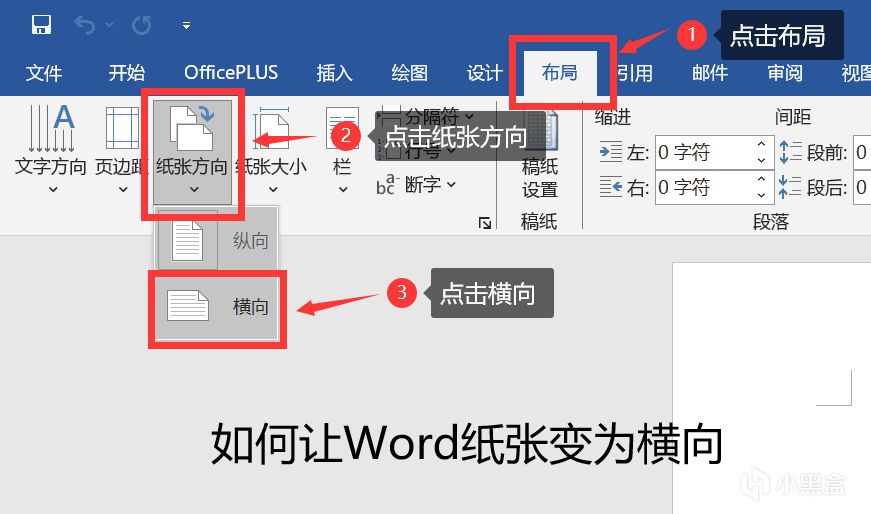Select the 布局 tab
The image size is (871, 514).
(x=559, y=73)
